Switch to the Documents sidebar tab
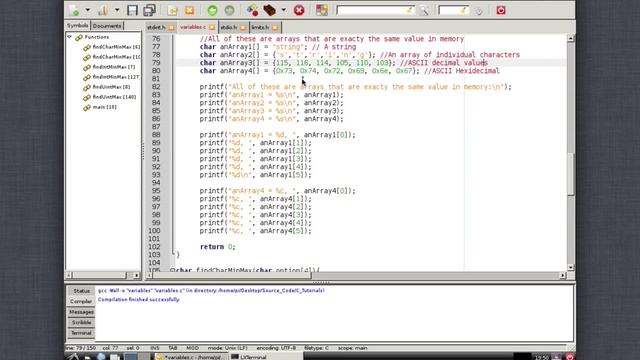This screenshot has height=360, width=640. coord(107,26)
